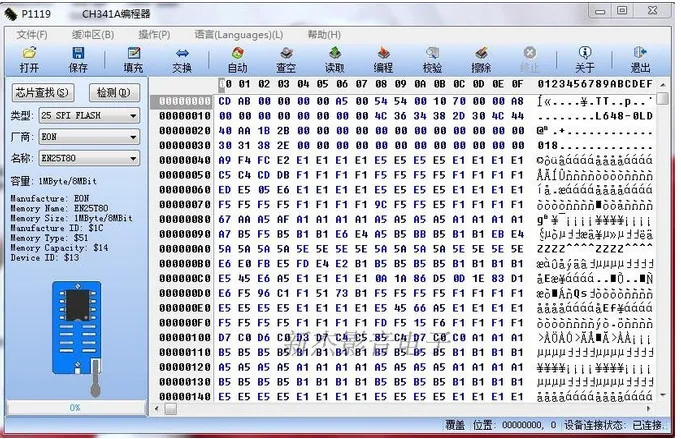
Task: Click byte 67 at start of row 00000080
Action: pyautogui.click(x=225, y=219)
